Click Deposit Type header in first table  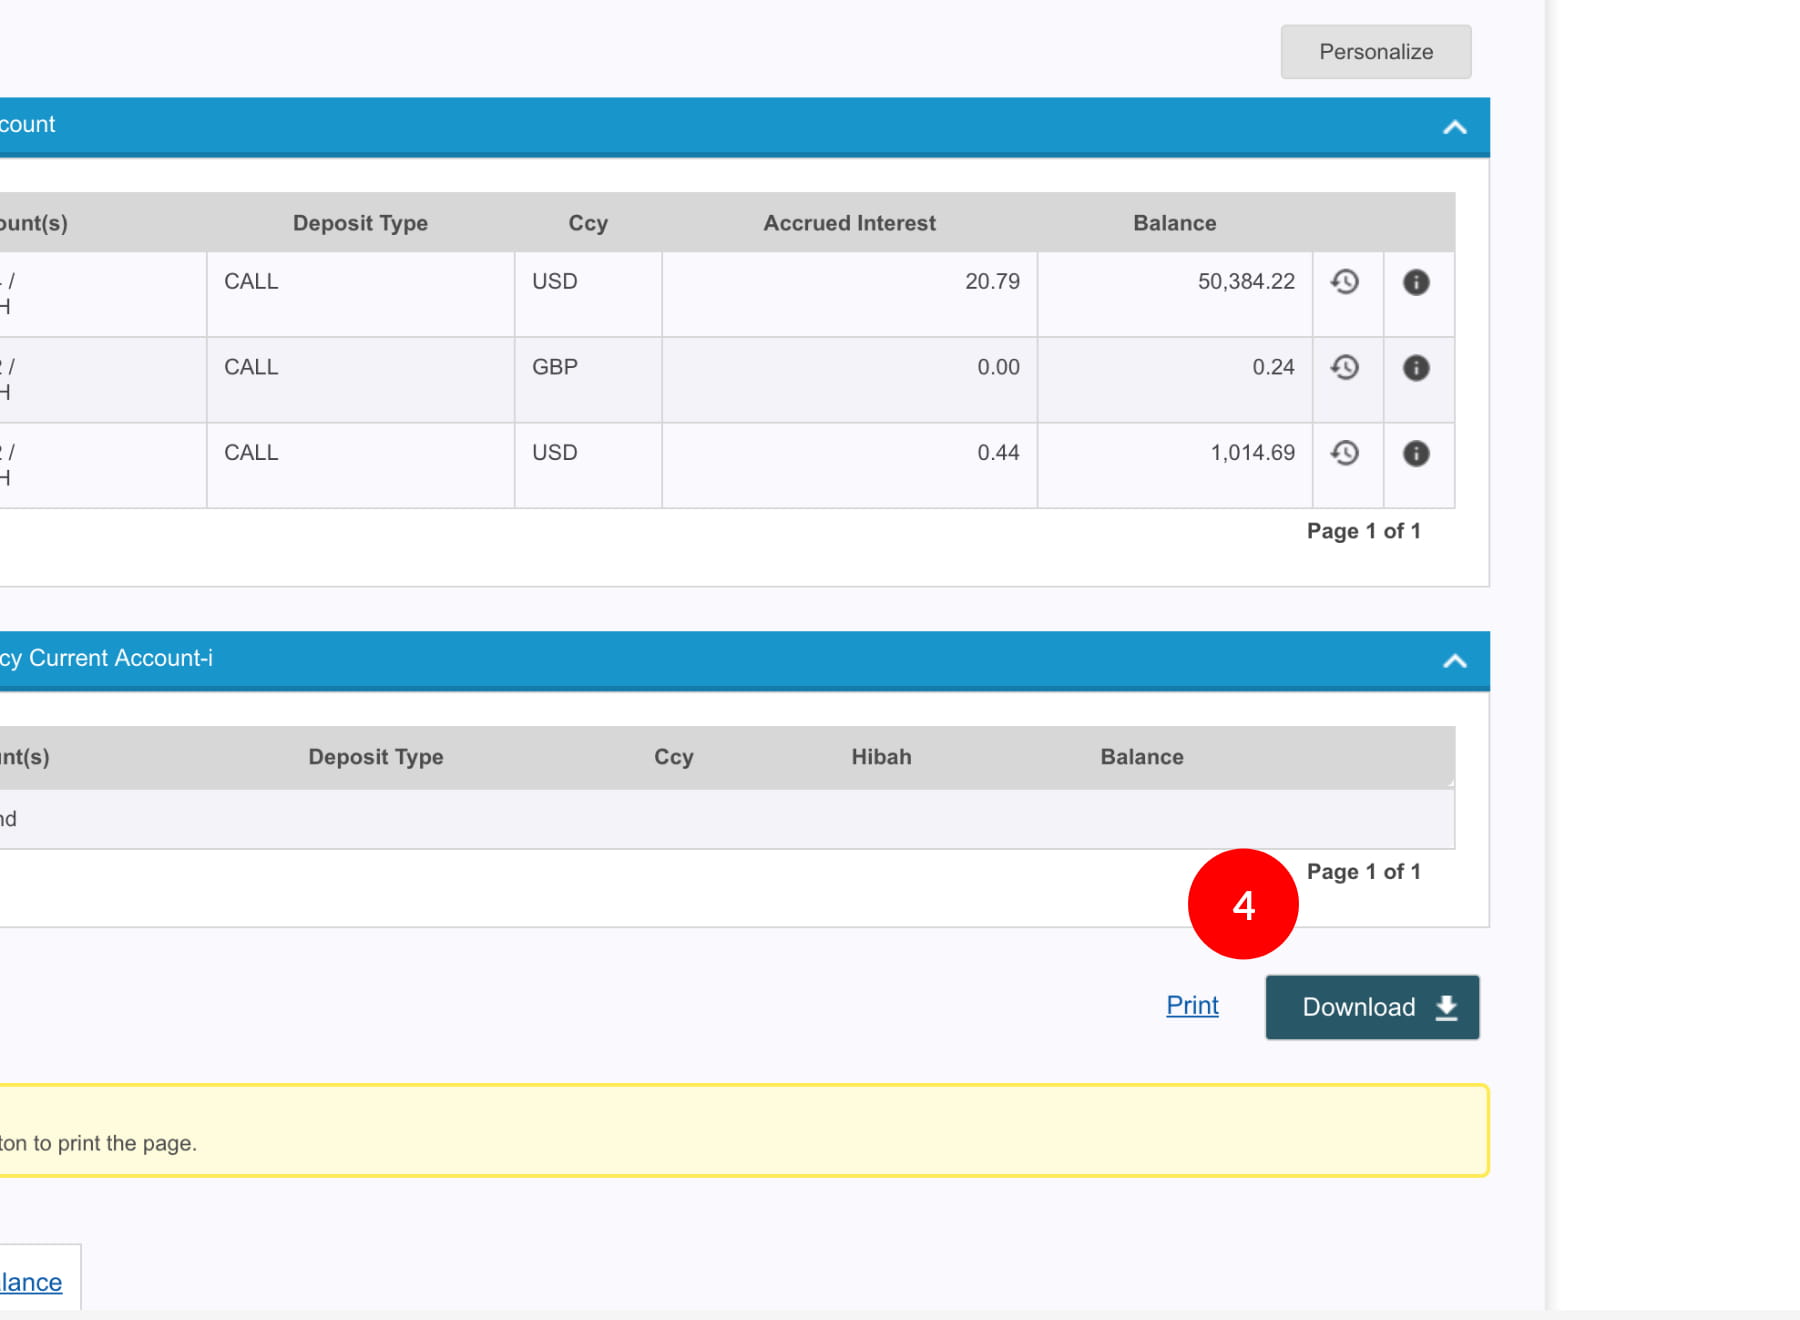coord(360,223)
